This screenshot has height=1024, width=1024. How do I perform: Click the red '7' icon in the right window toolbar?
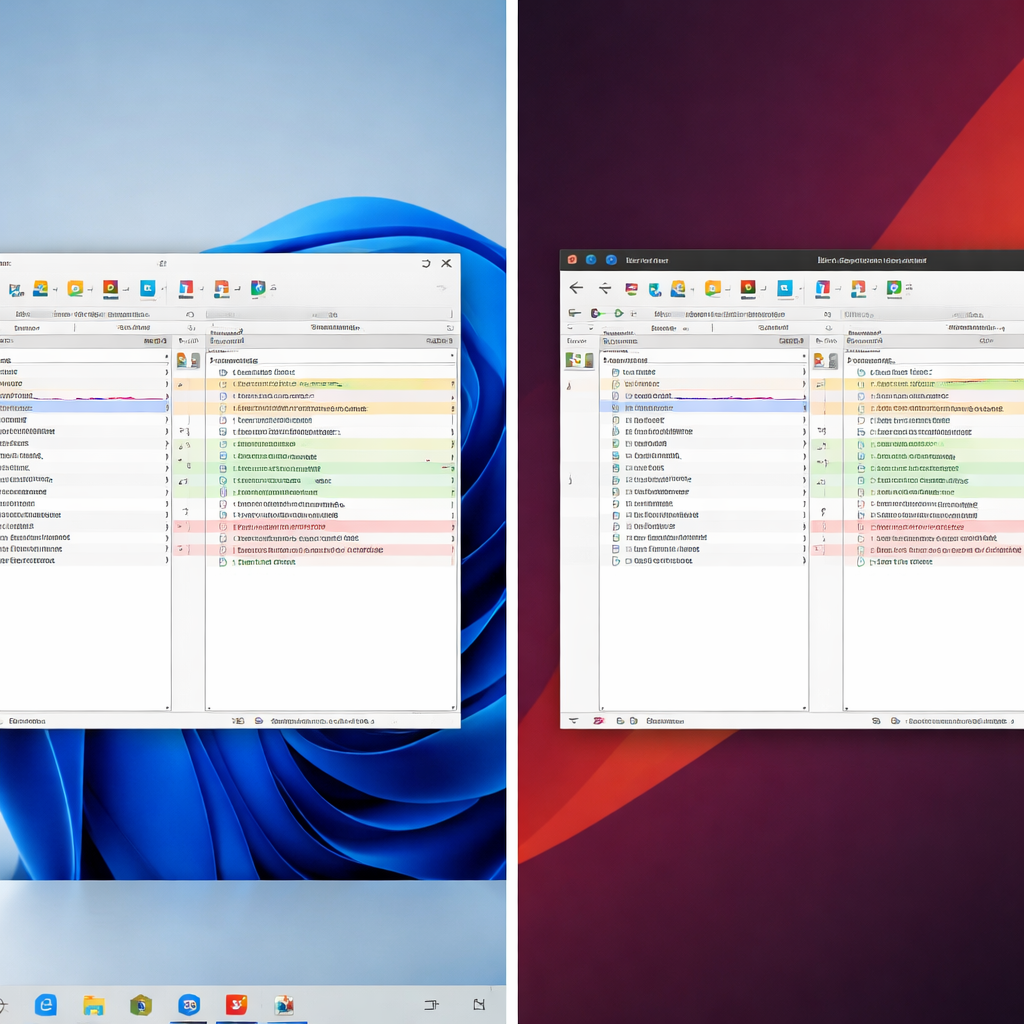[821, 288]
